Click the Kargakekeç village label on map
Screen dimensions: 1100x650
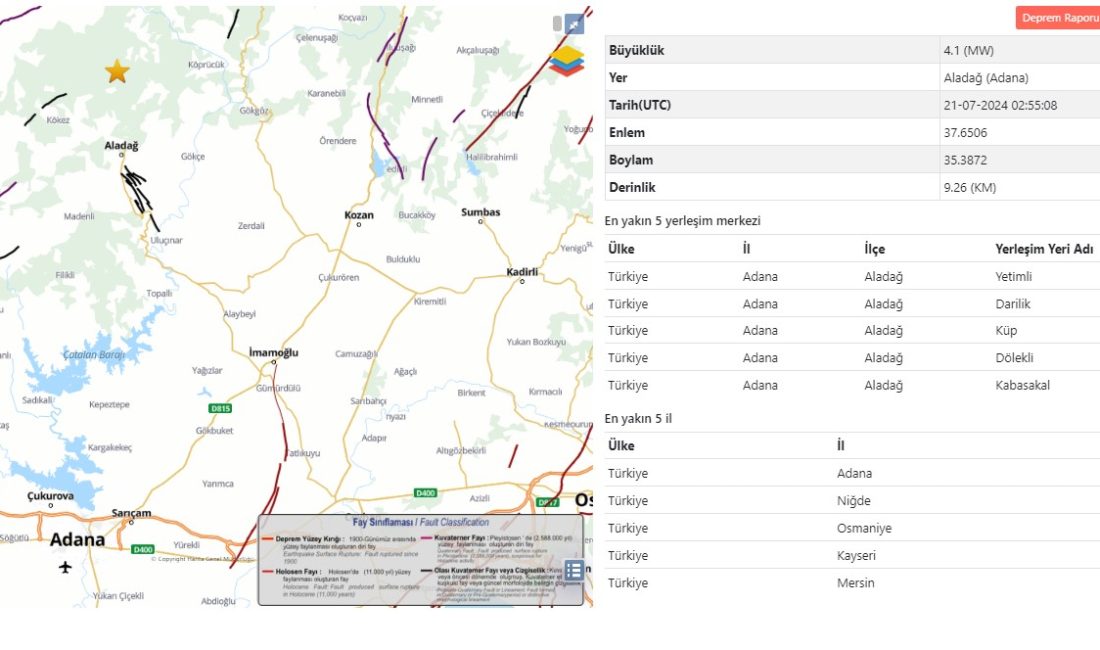pyautogui.click(x=109, y=447)
